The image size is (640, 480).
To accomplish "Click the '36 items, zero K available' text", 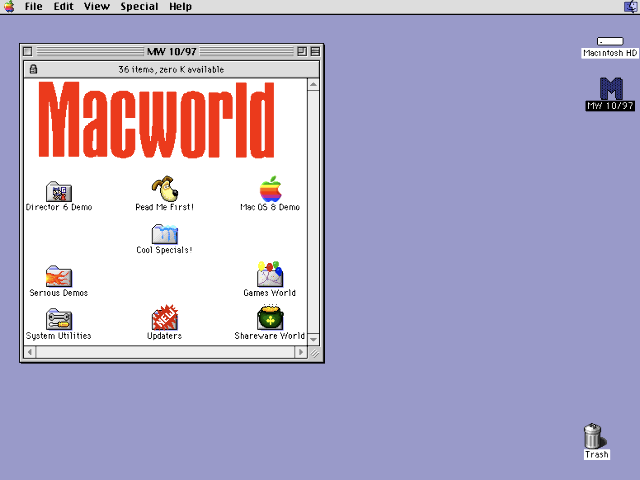I will (x=171, y=70).
